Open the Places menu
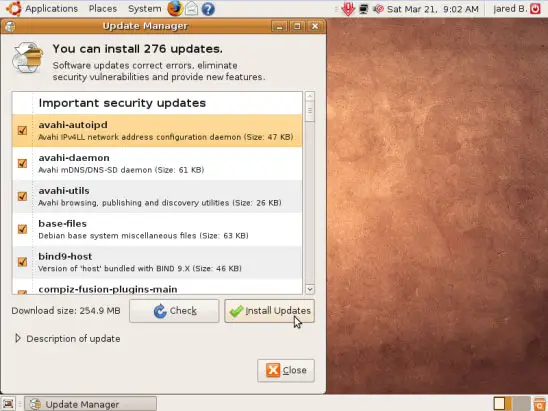Screen dimensions: 548x411 pyautogui.click(x=103, y=9)
